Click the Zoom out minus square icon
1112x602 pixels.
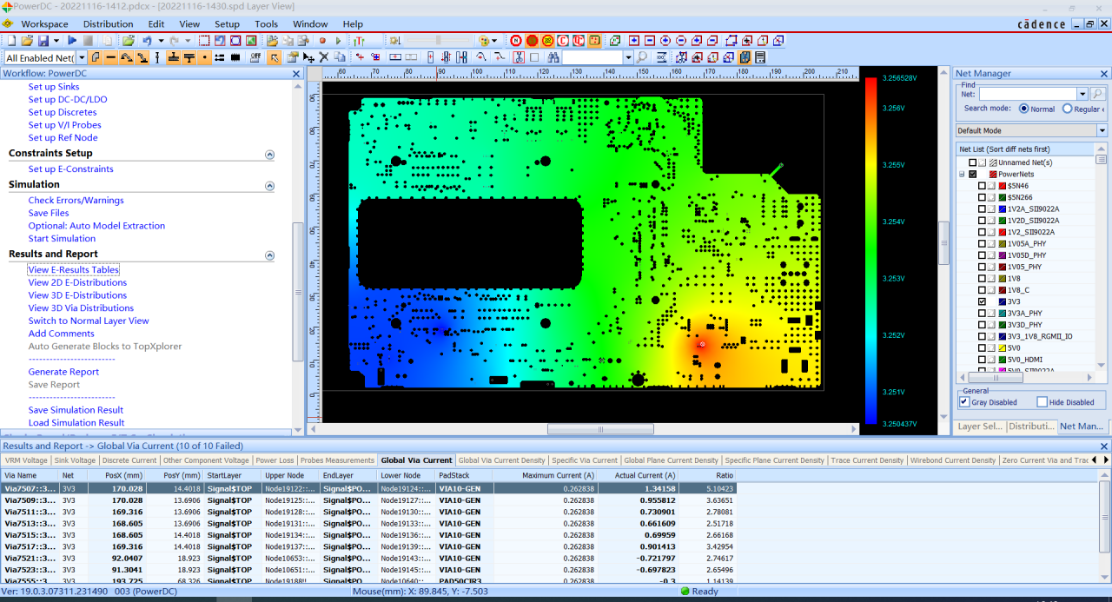pyautogui.click(x=650, y=40)
